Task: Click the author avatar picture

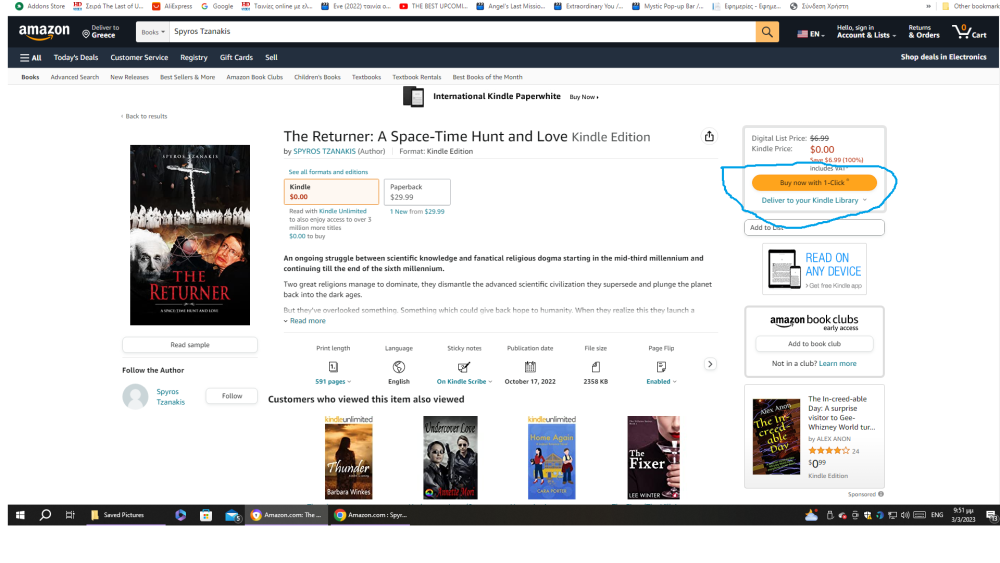Action: (x=135, y=397)
